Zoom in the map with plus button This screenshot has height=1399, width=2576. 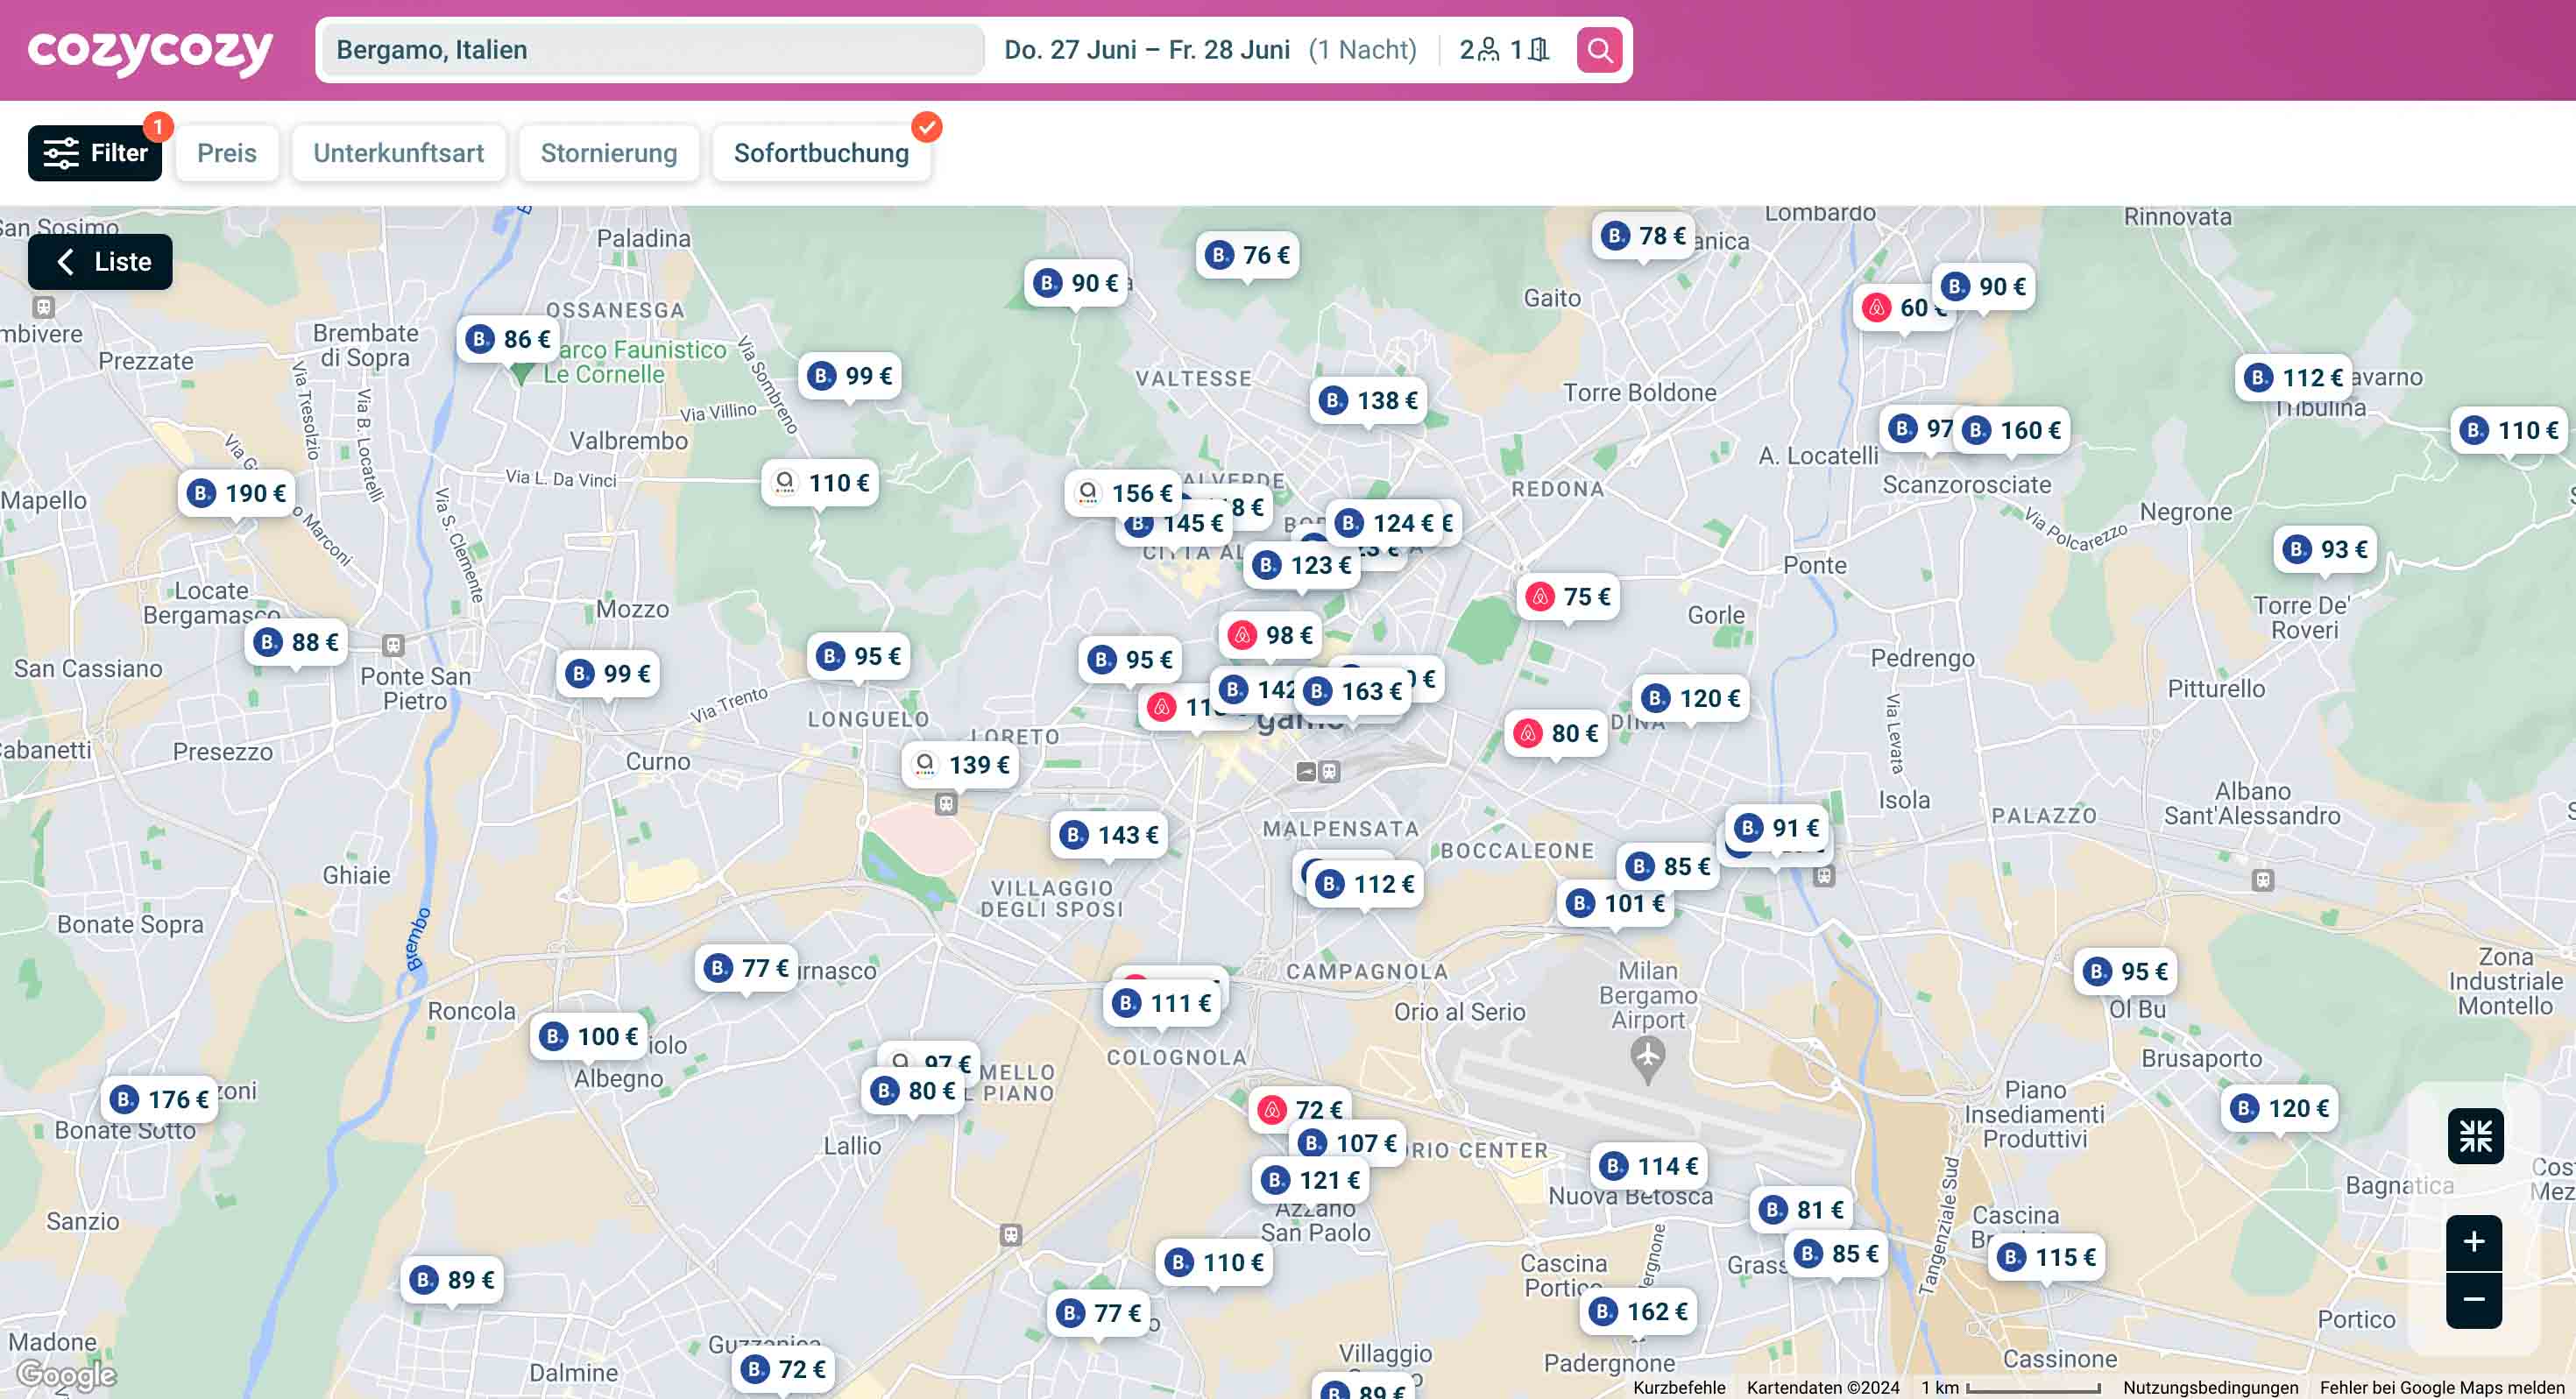pos(2474,1242)
